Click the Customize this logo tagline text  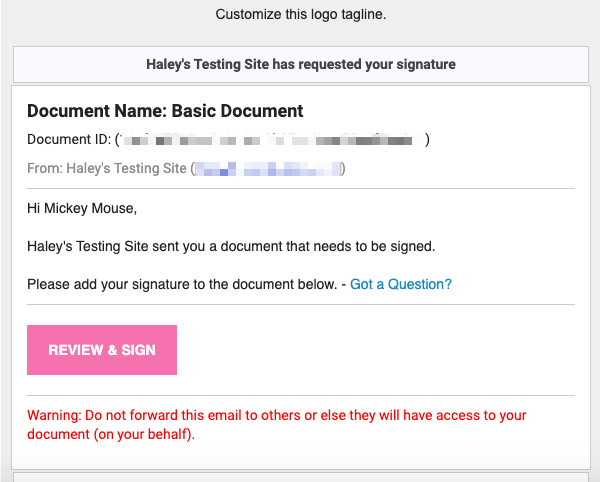click(301, 14)
